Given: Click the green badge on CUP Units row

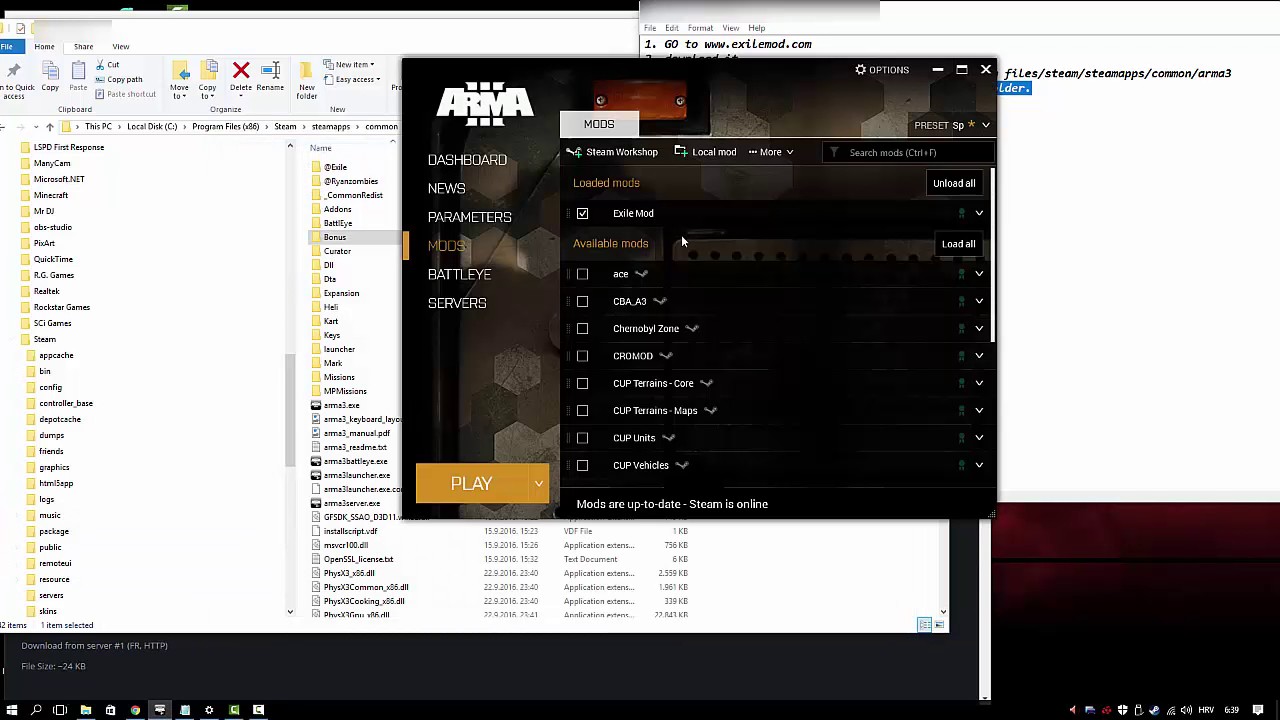Looking at the screenshot, I should click(962, 438).
